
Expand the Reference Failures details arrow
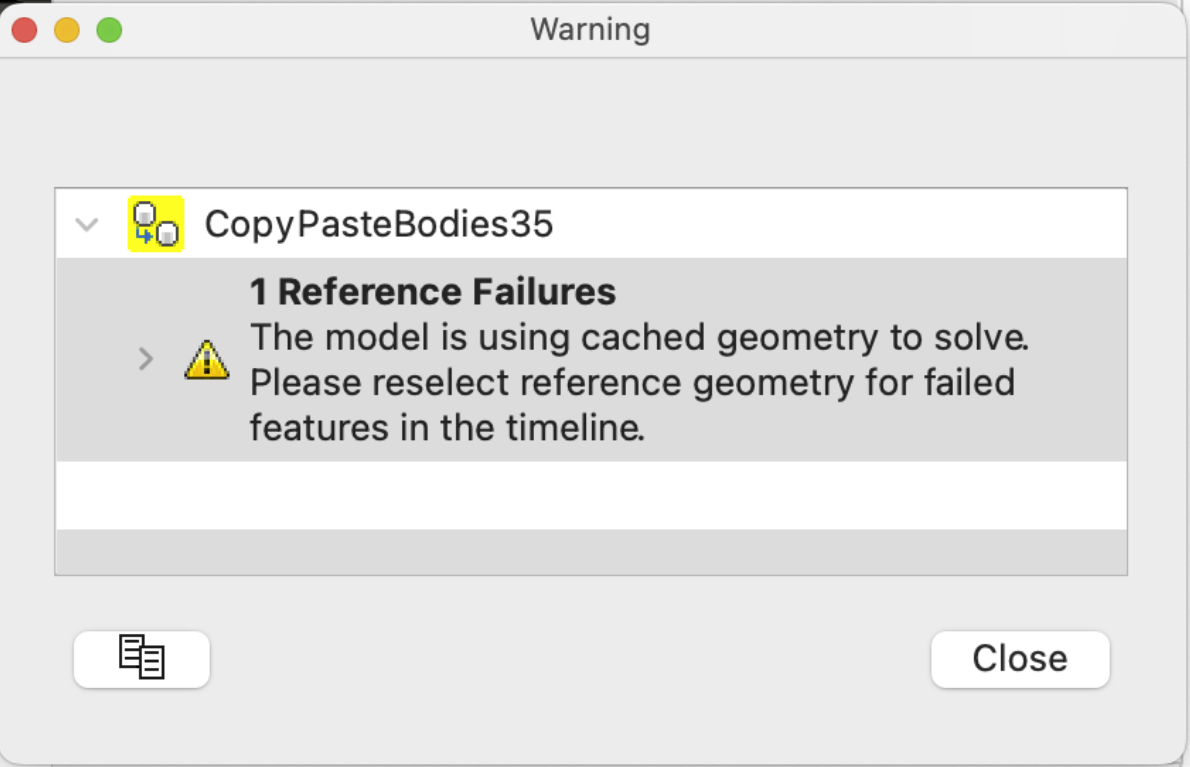(146, 359)
